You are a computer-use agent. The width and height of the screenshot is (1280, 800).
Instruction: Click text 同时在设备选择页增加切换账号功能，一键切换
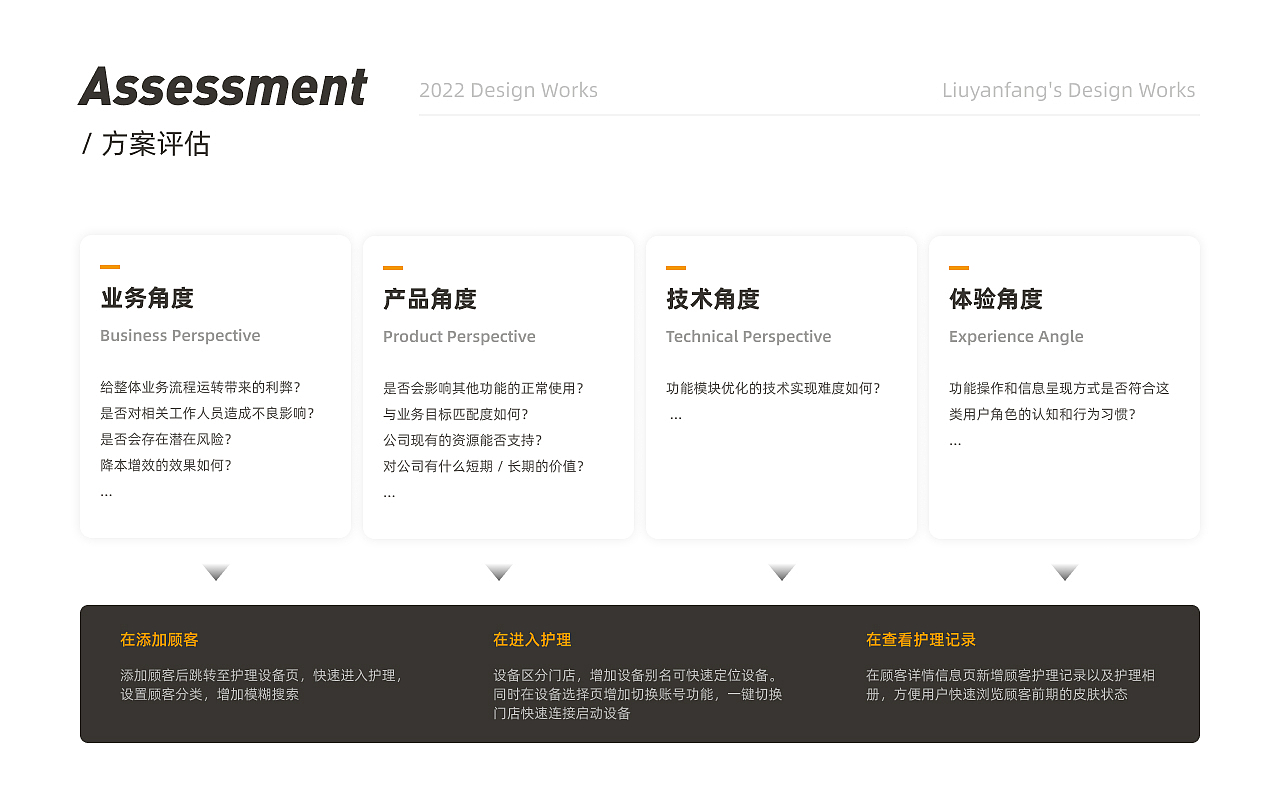pyautogui.click(x=638, y=694)
